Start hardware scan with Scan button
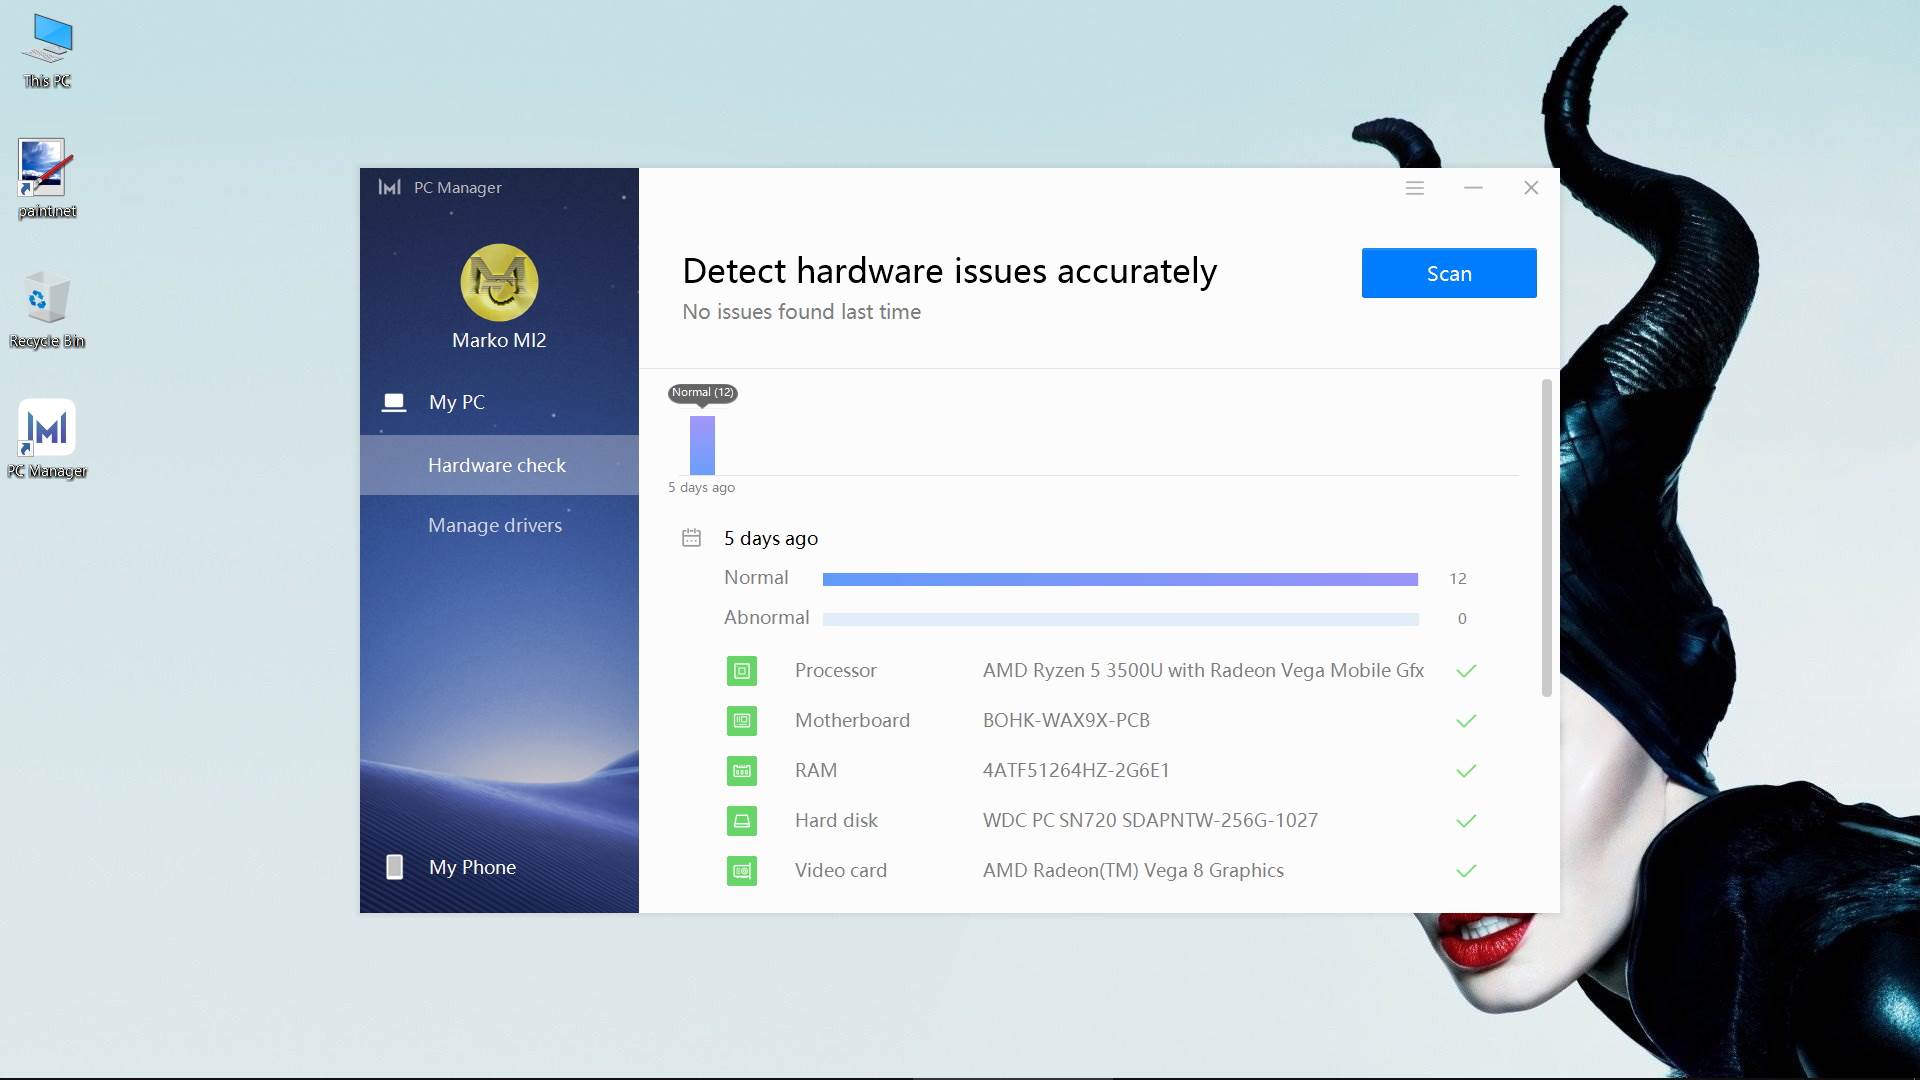 tap(1448, 273)
